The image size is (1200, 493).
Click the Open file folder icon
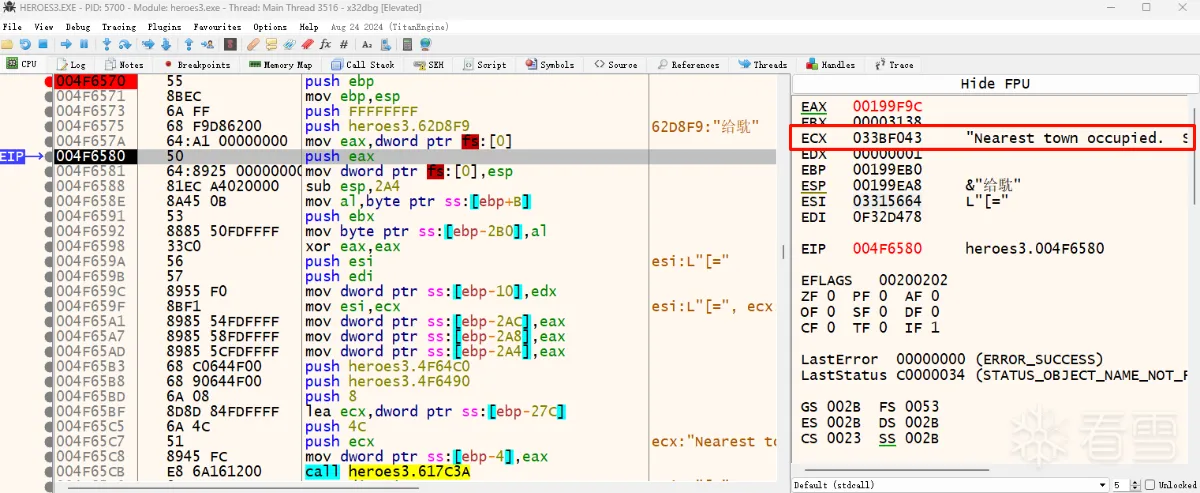(x=7, y=45)
